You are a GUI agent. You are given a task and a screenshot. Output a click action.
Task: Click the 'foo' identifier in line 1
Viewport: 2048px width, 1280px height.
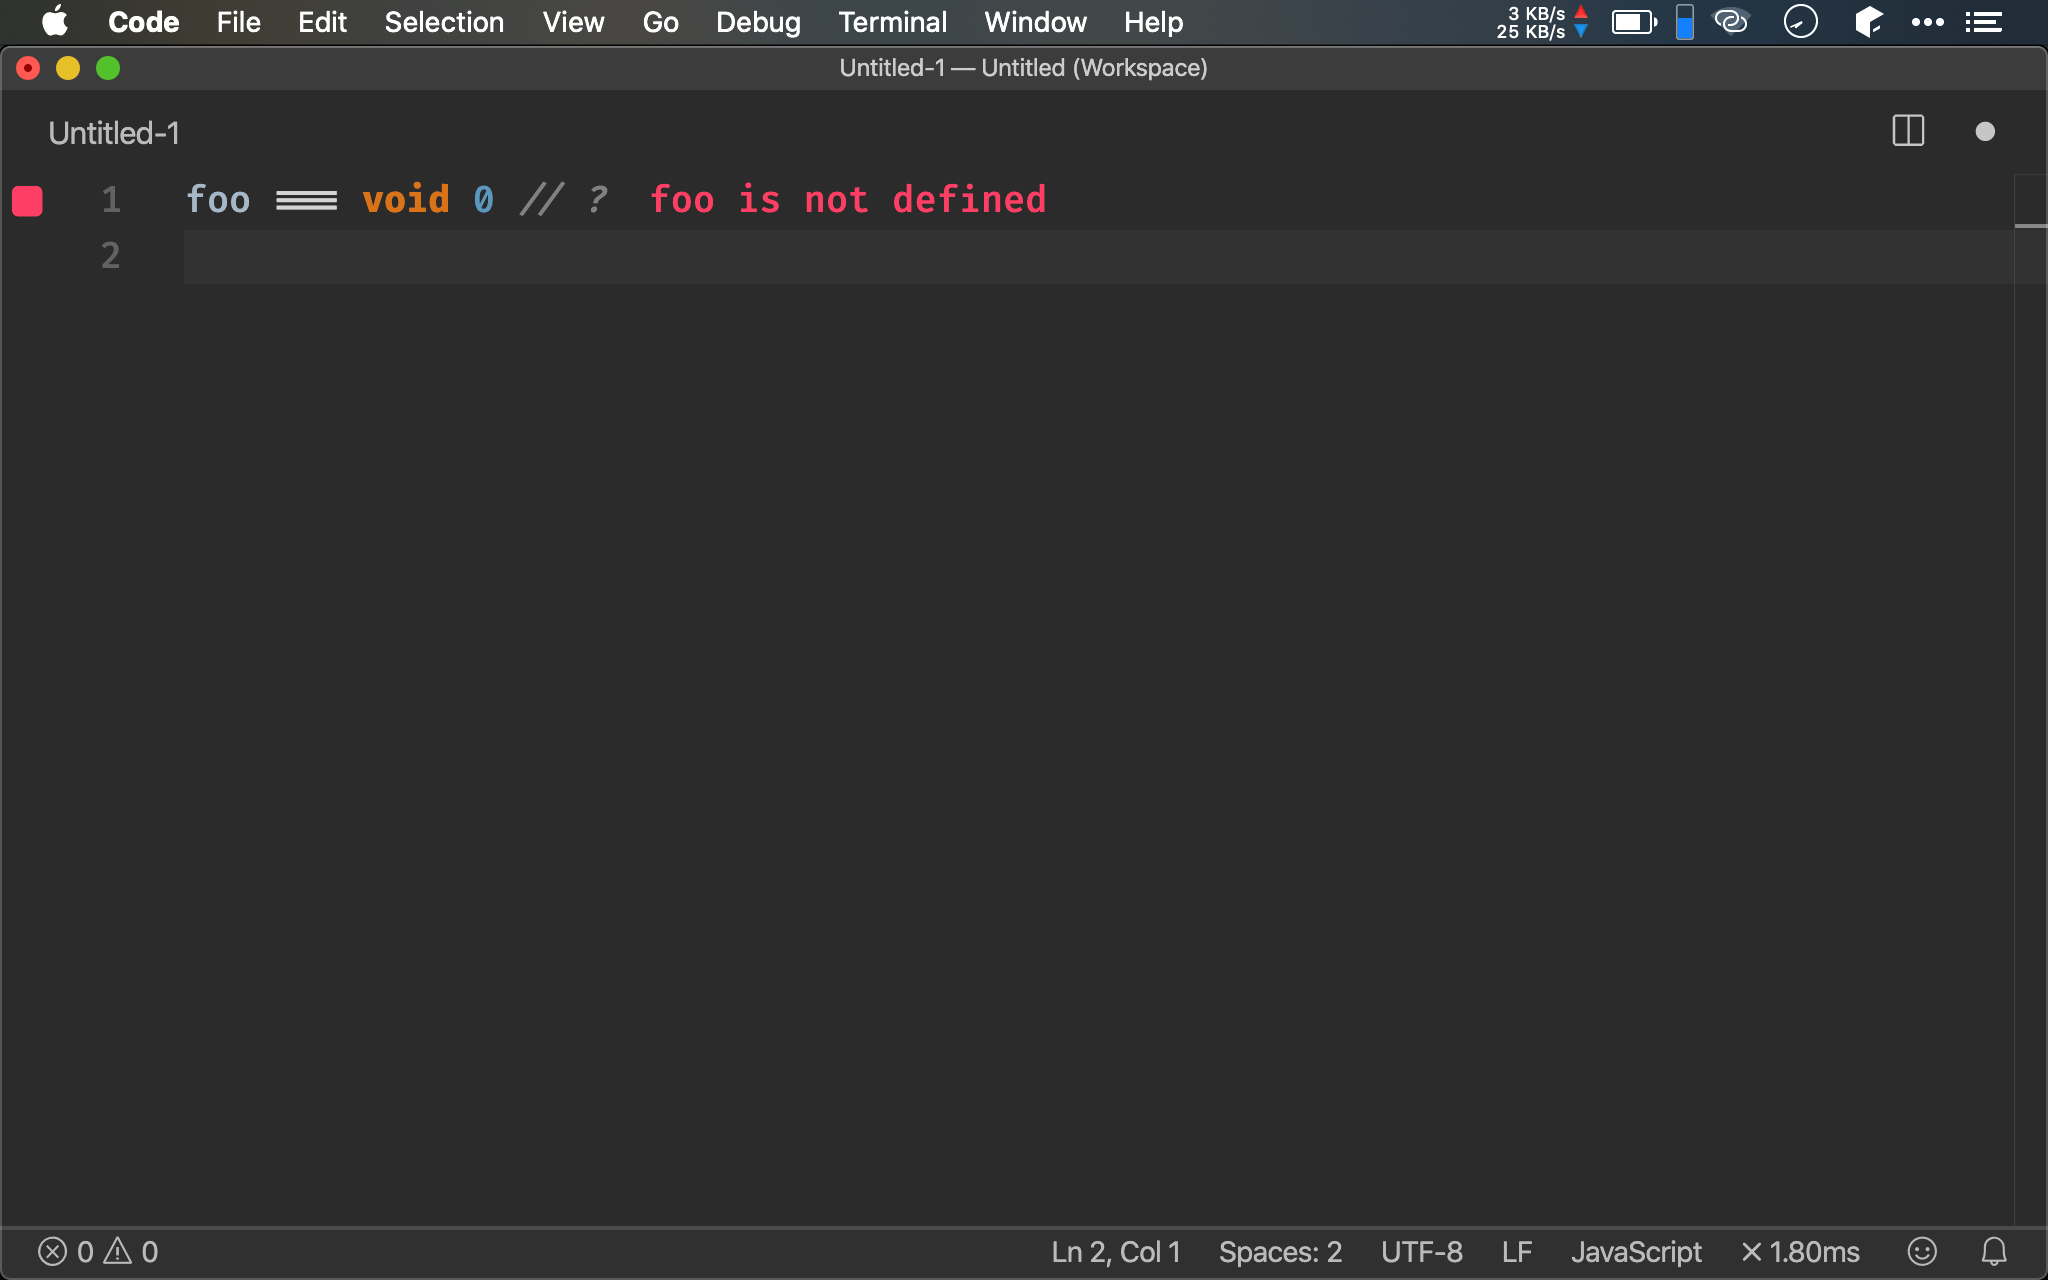[218, 200]
